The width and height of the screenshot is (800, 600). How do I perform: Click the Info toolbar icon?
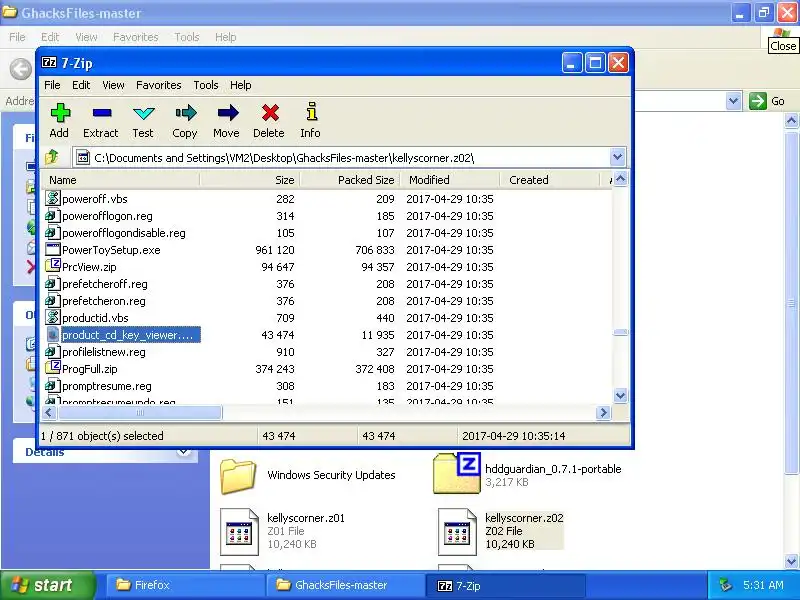pyautogui.click(x=311, y=112)
